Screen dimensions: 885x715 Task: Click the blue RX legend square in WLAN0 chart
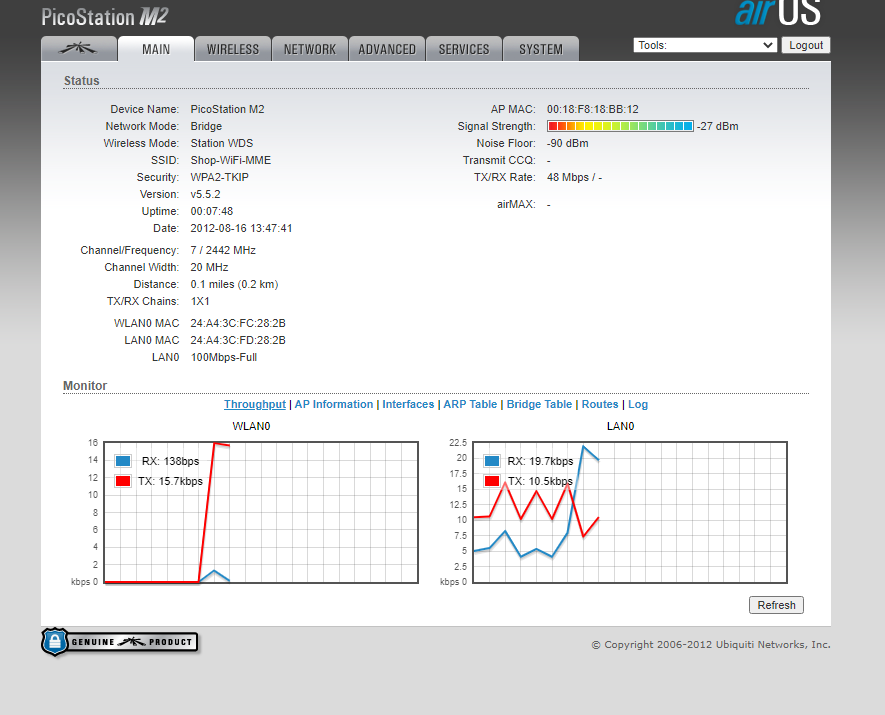tap(123, 461)
